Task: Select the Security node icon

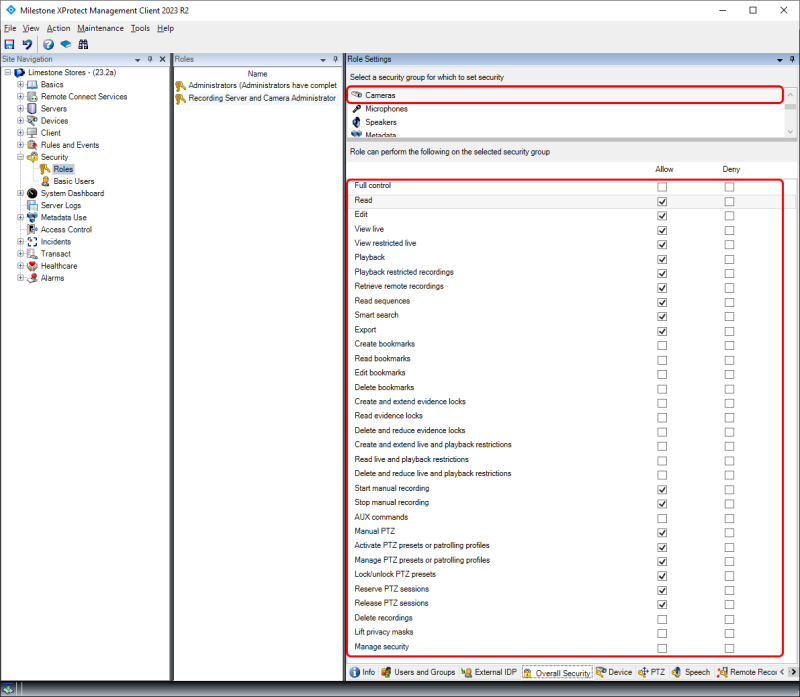Action: click(32, 157)
